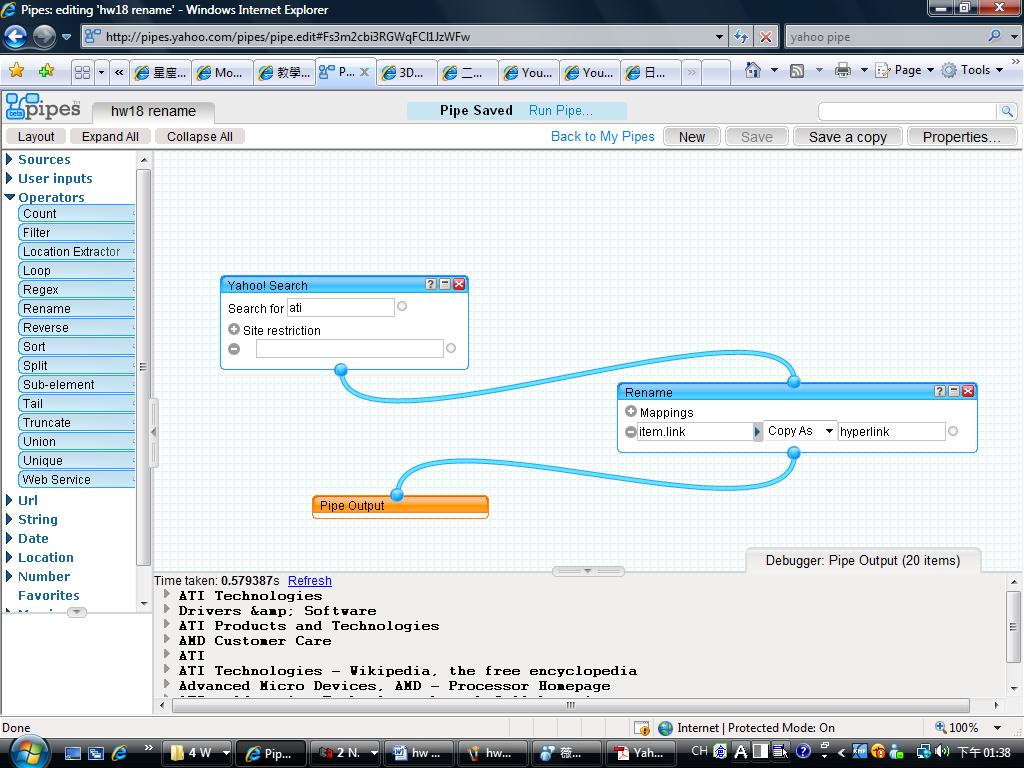Click Add to Favorites star-plus icon
The width and height of the screenshot is (1024, 768).
[46, 71]
